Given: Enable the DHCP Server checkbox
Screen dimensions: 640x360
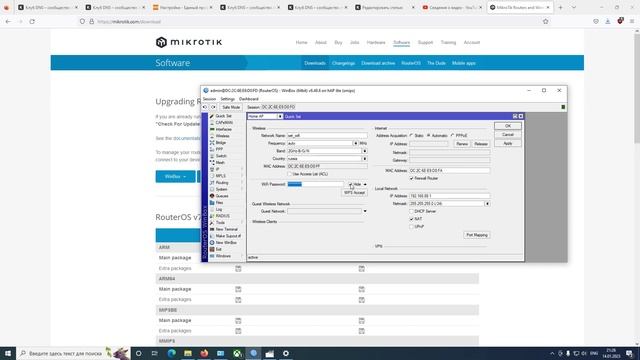Looking at the screenshot, I should [411, 211].
